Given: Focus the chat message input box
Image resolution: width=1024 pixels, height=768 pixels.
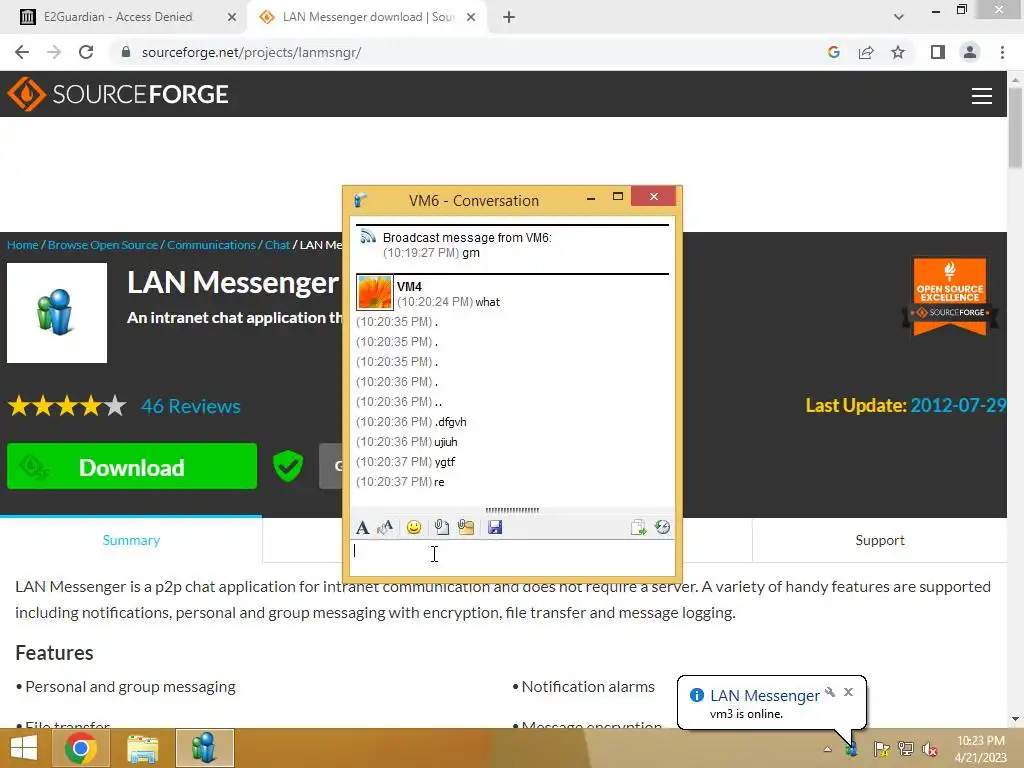Looking at the screenshot, I should tap(513, 558).
